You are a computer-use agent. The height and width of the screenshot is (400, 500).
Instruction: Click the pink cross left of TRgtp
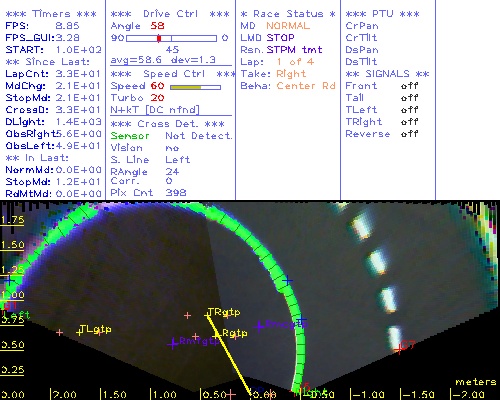click(x=187, y=315)
